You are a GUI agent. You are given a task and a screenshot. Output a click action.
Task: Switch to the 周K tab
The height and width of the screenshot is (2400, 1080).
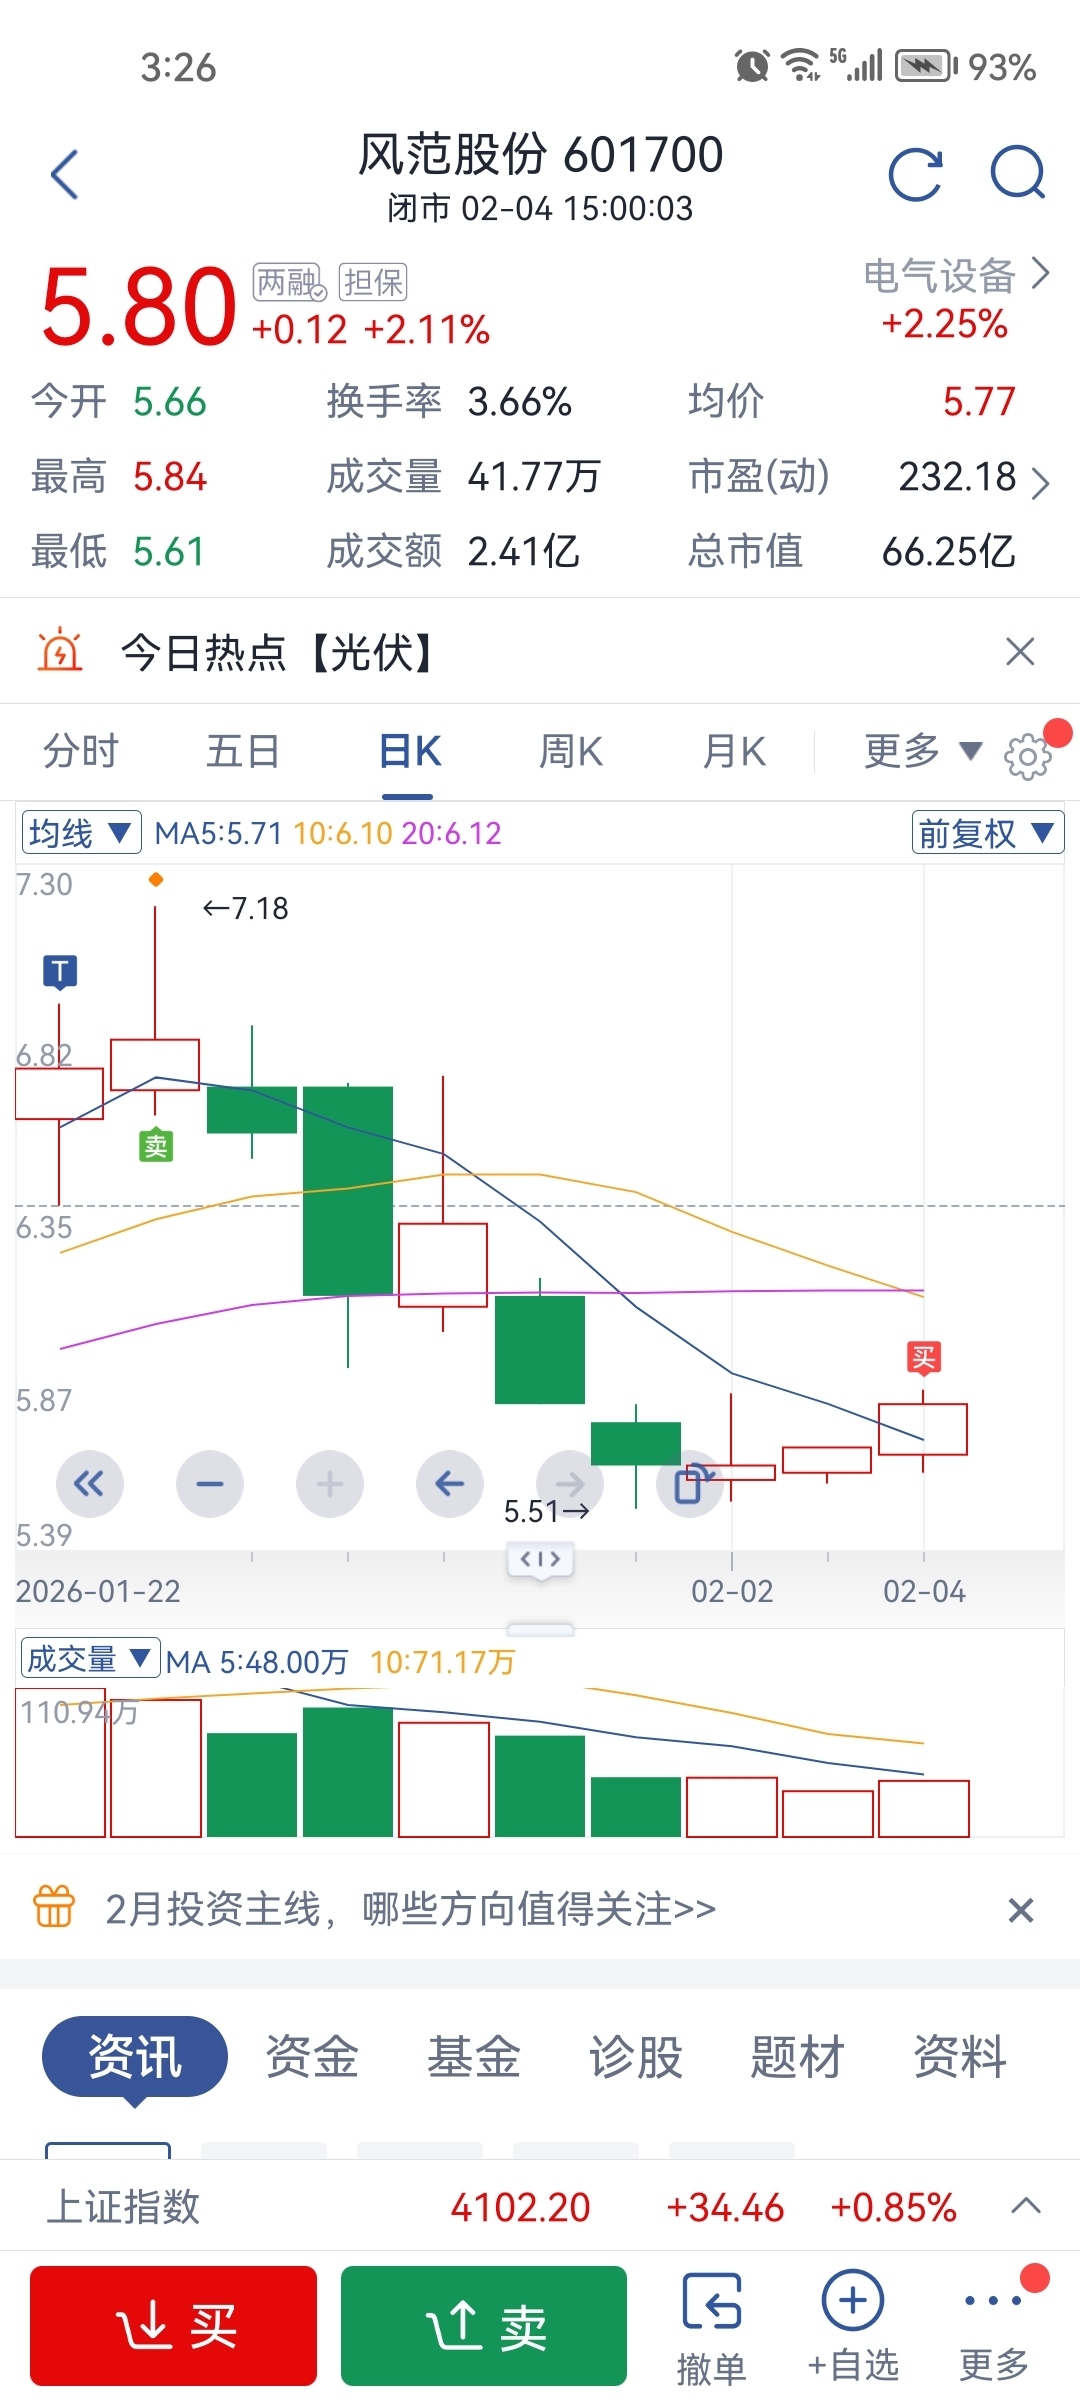pos(571,751)
